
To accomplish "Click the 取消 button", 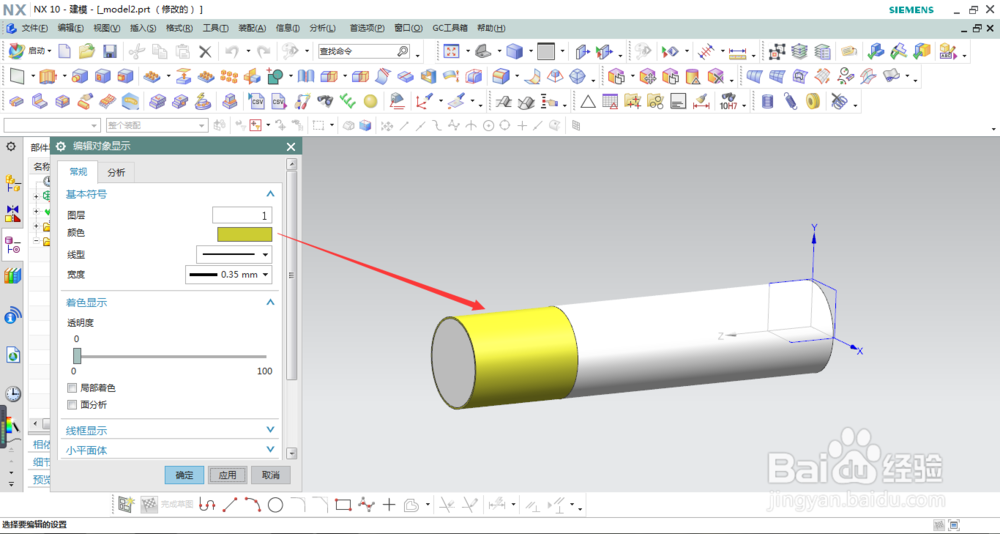I will click(x=270, y=475).
